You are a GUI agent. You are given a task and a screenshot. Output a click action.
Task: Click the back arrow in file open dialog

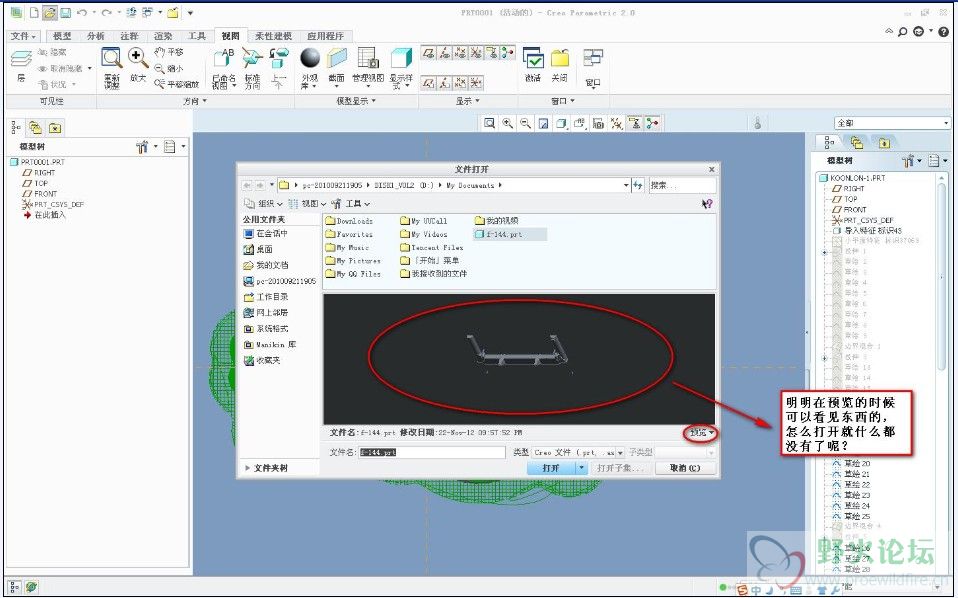[x=247, y=185]
